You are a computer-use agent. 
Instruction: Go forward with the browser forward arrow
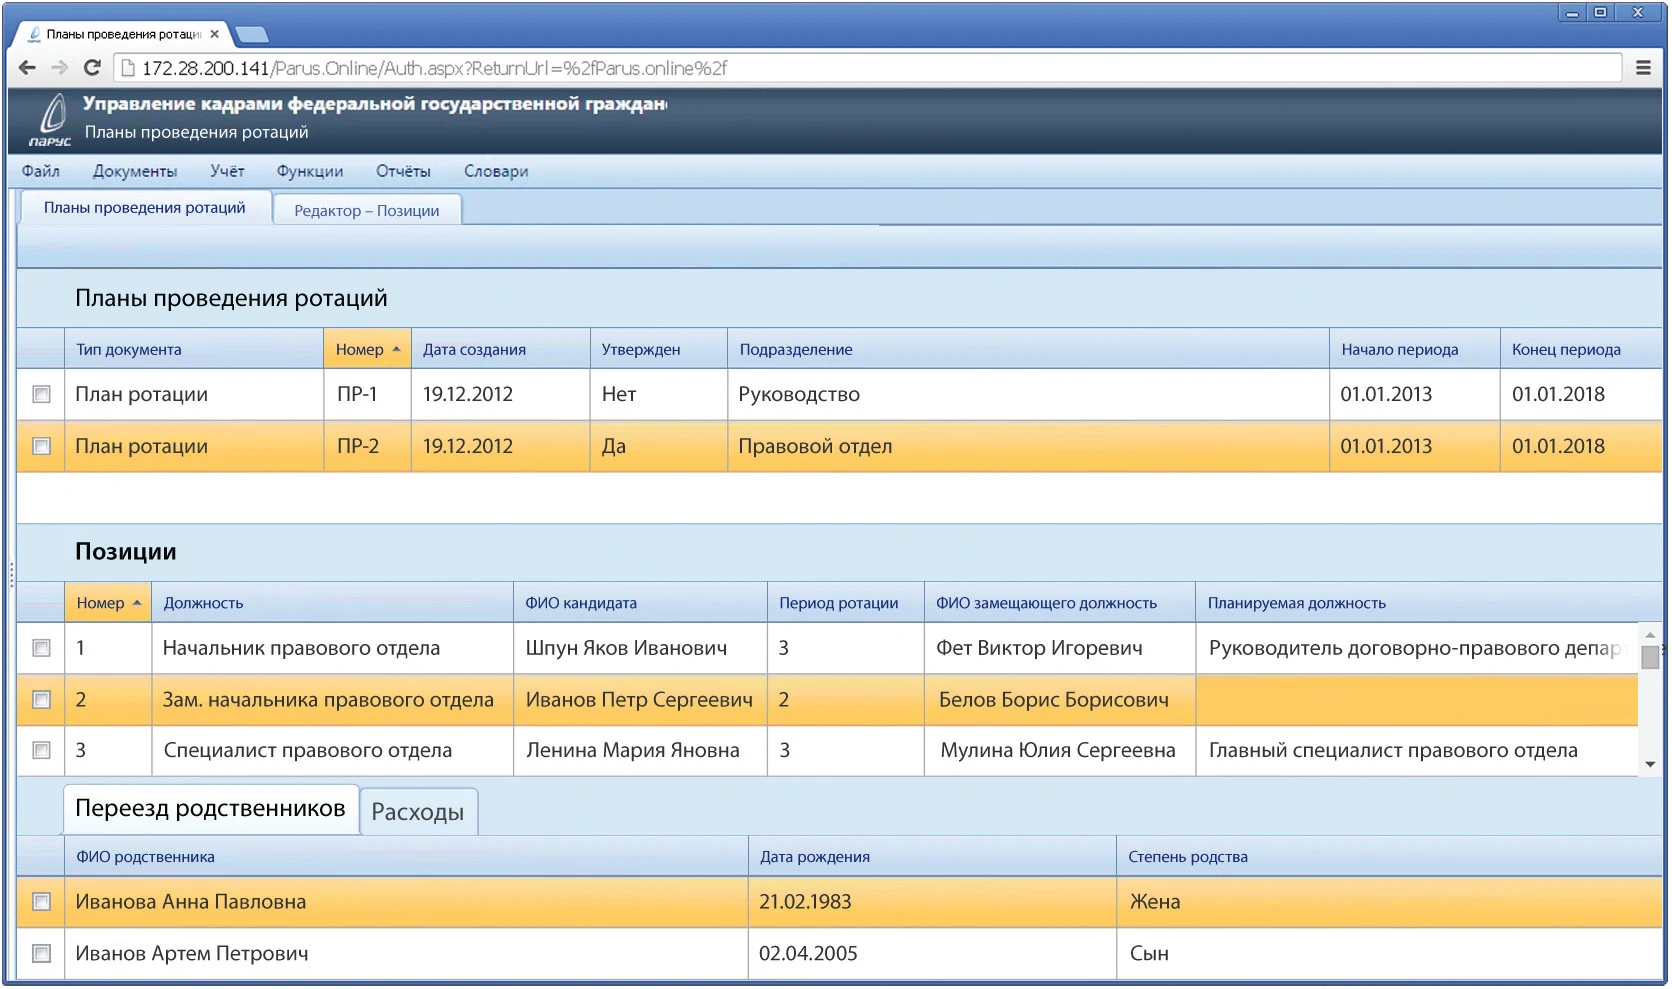[60, 68]
